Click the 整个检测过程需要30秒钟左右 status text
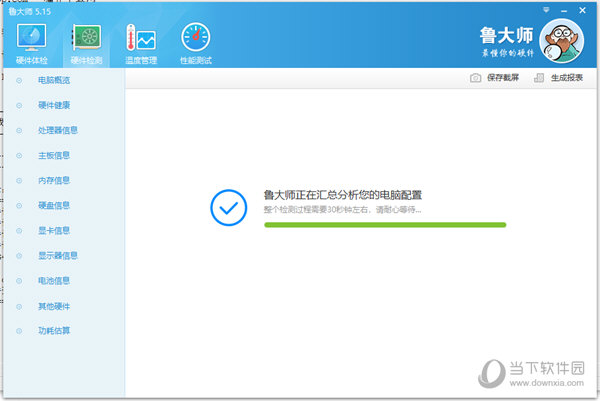Screen dimensions: 600x401 (x=342, y=210)
